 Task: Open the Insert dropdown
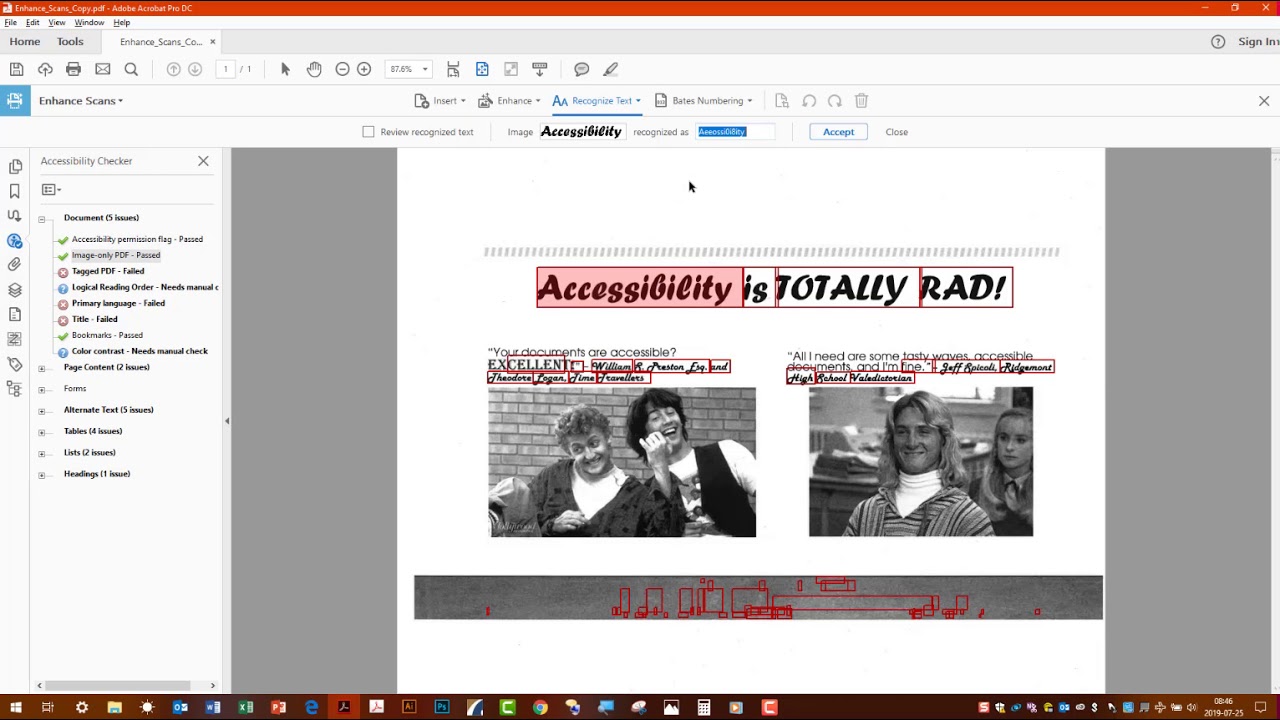(441, 101)
